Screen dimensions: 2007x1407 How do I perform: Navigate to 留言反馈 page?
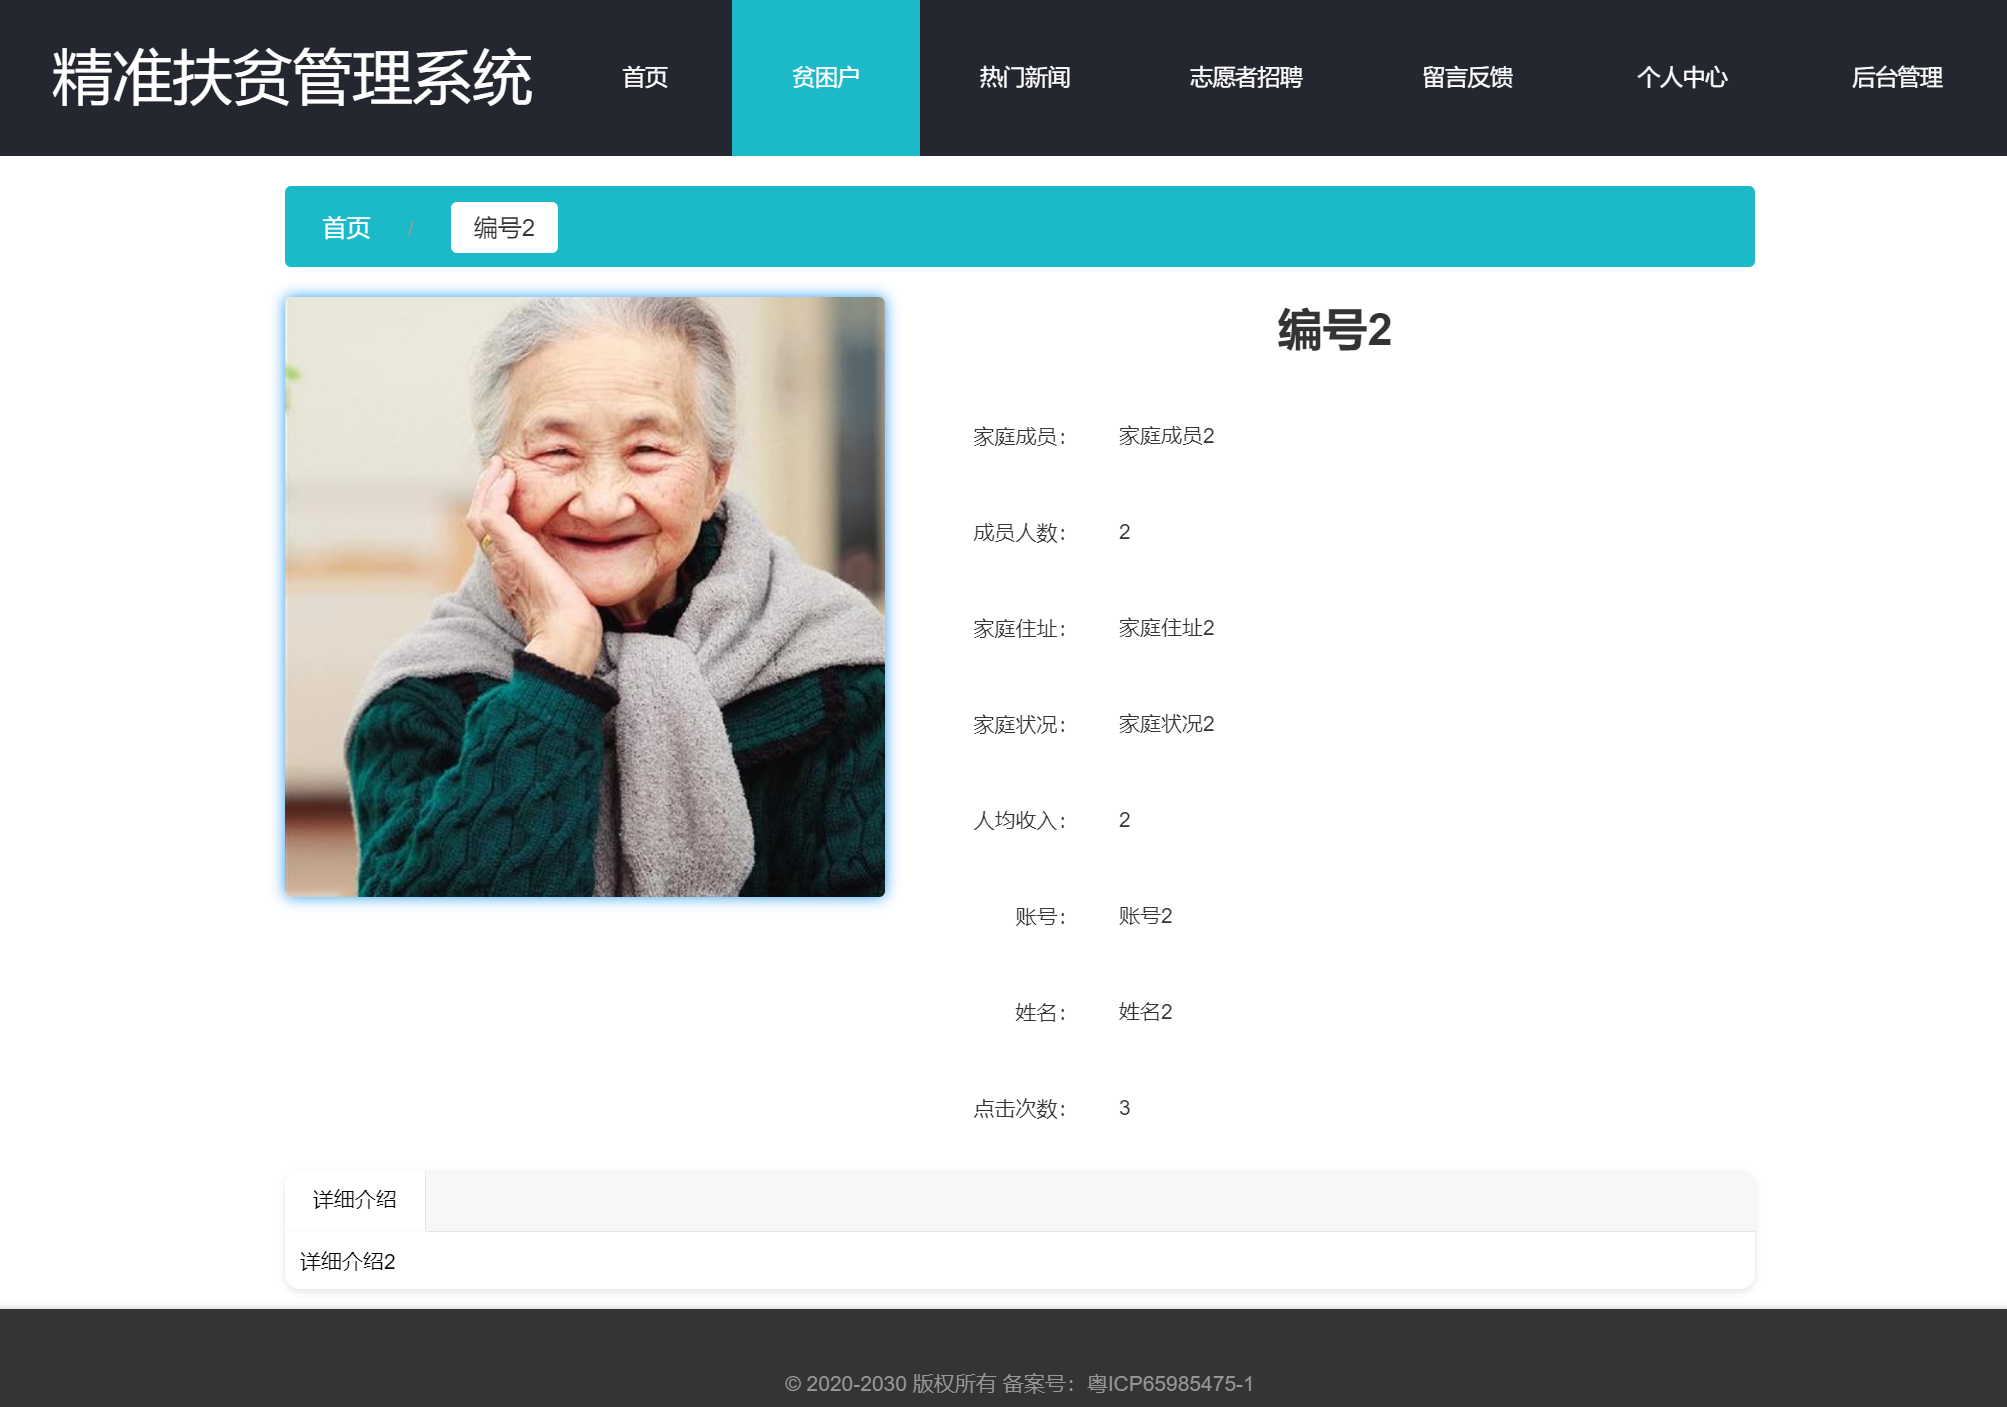point(1467,78)
